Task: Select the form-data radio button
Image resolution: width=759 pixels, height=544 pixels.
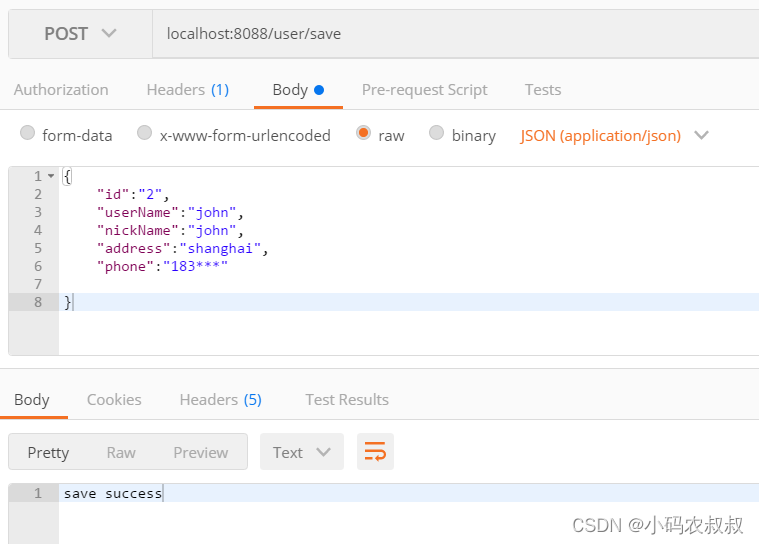Action: point(28,133)
